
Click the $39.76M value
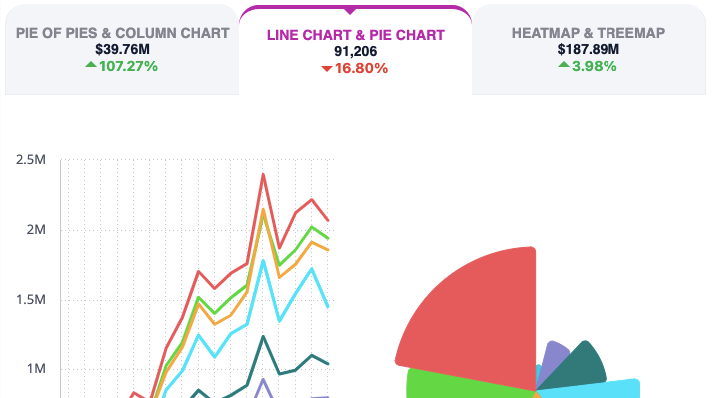122,49
